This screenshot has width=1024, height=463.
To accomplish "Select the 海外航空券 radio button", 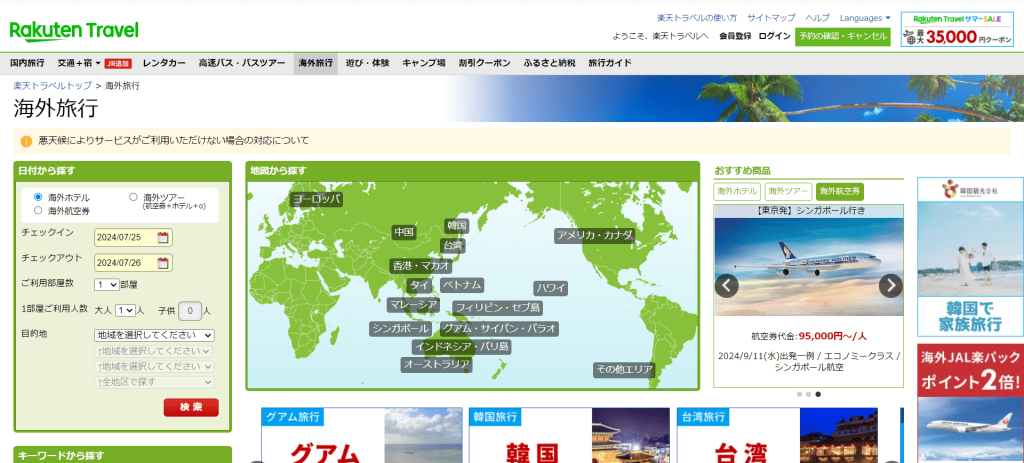I will point(38,210).
